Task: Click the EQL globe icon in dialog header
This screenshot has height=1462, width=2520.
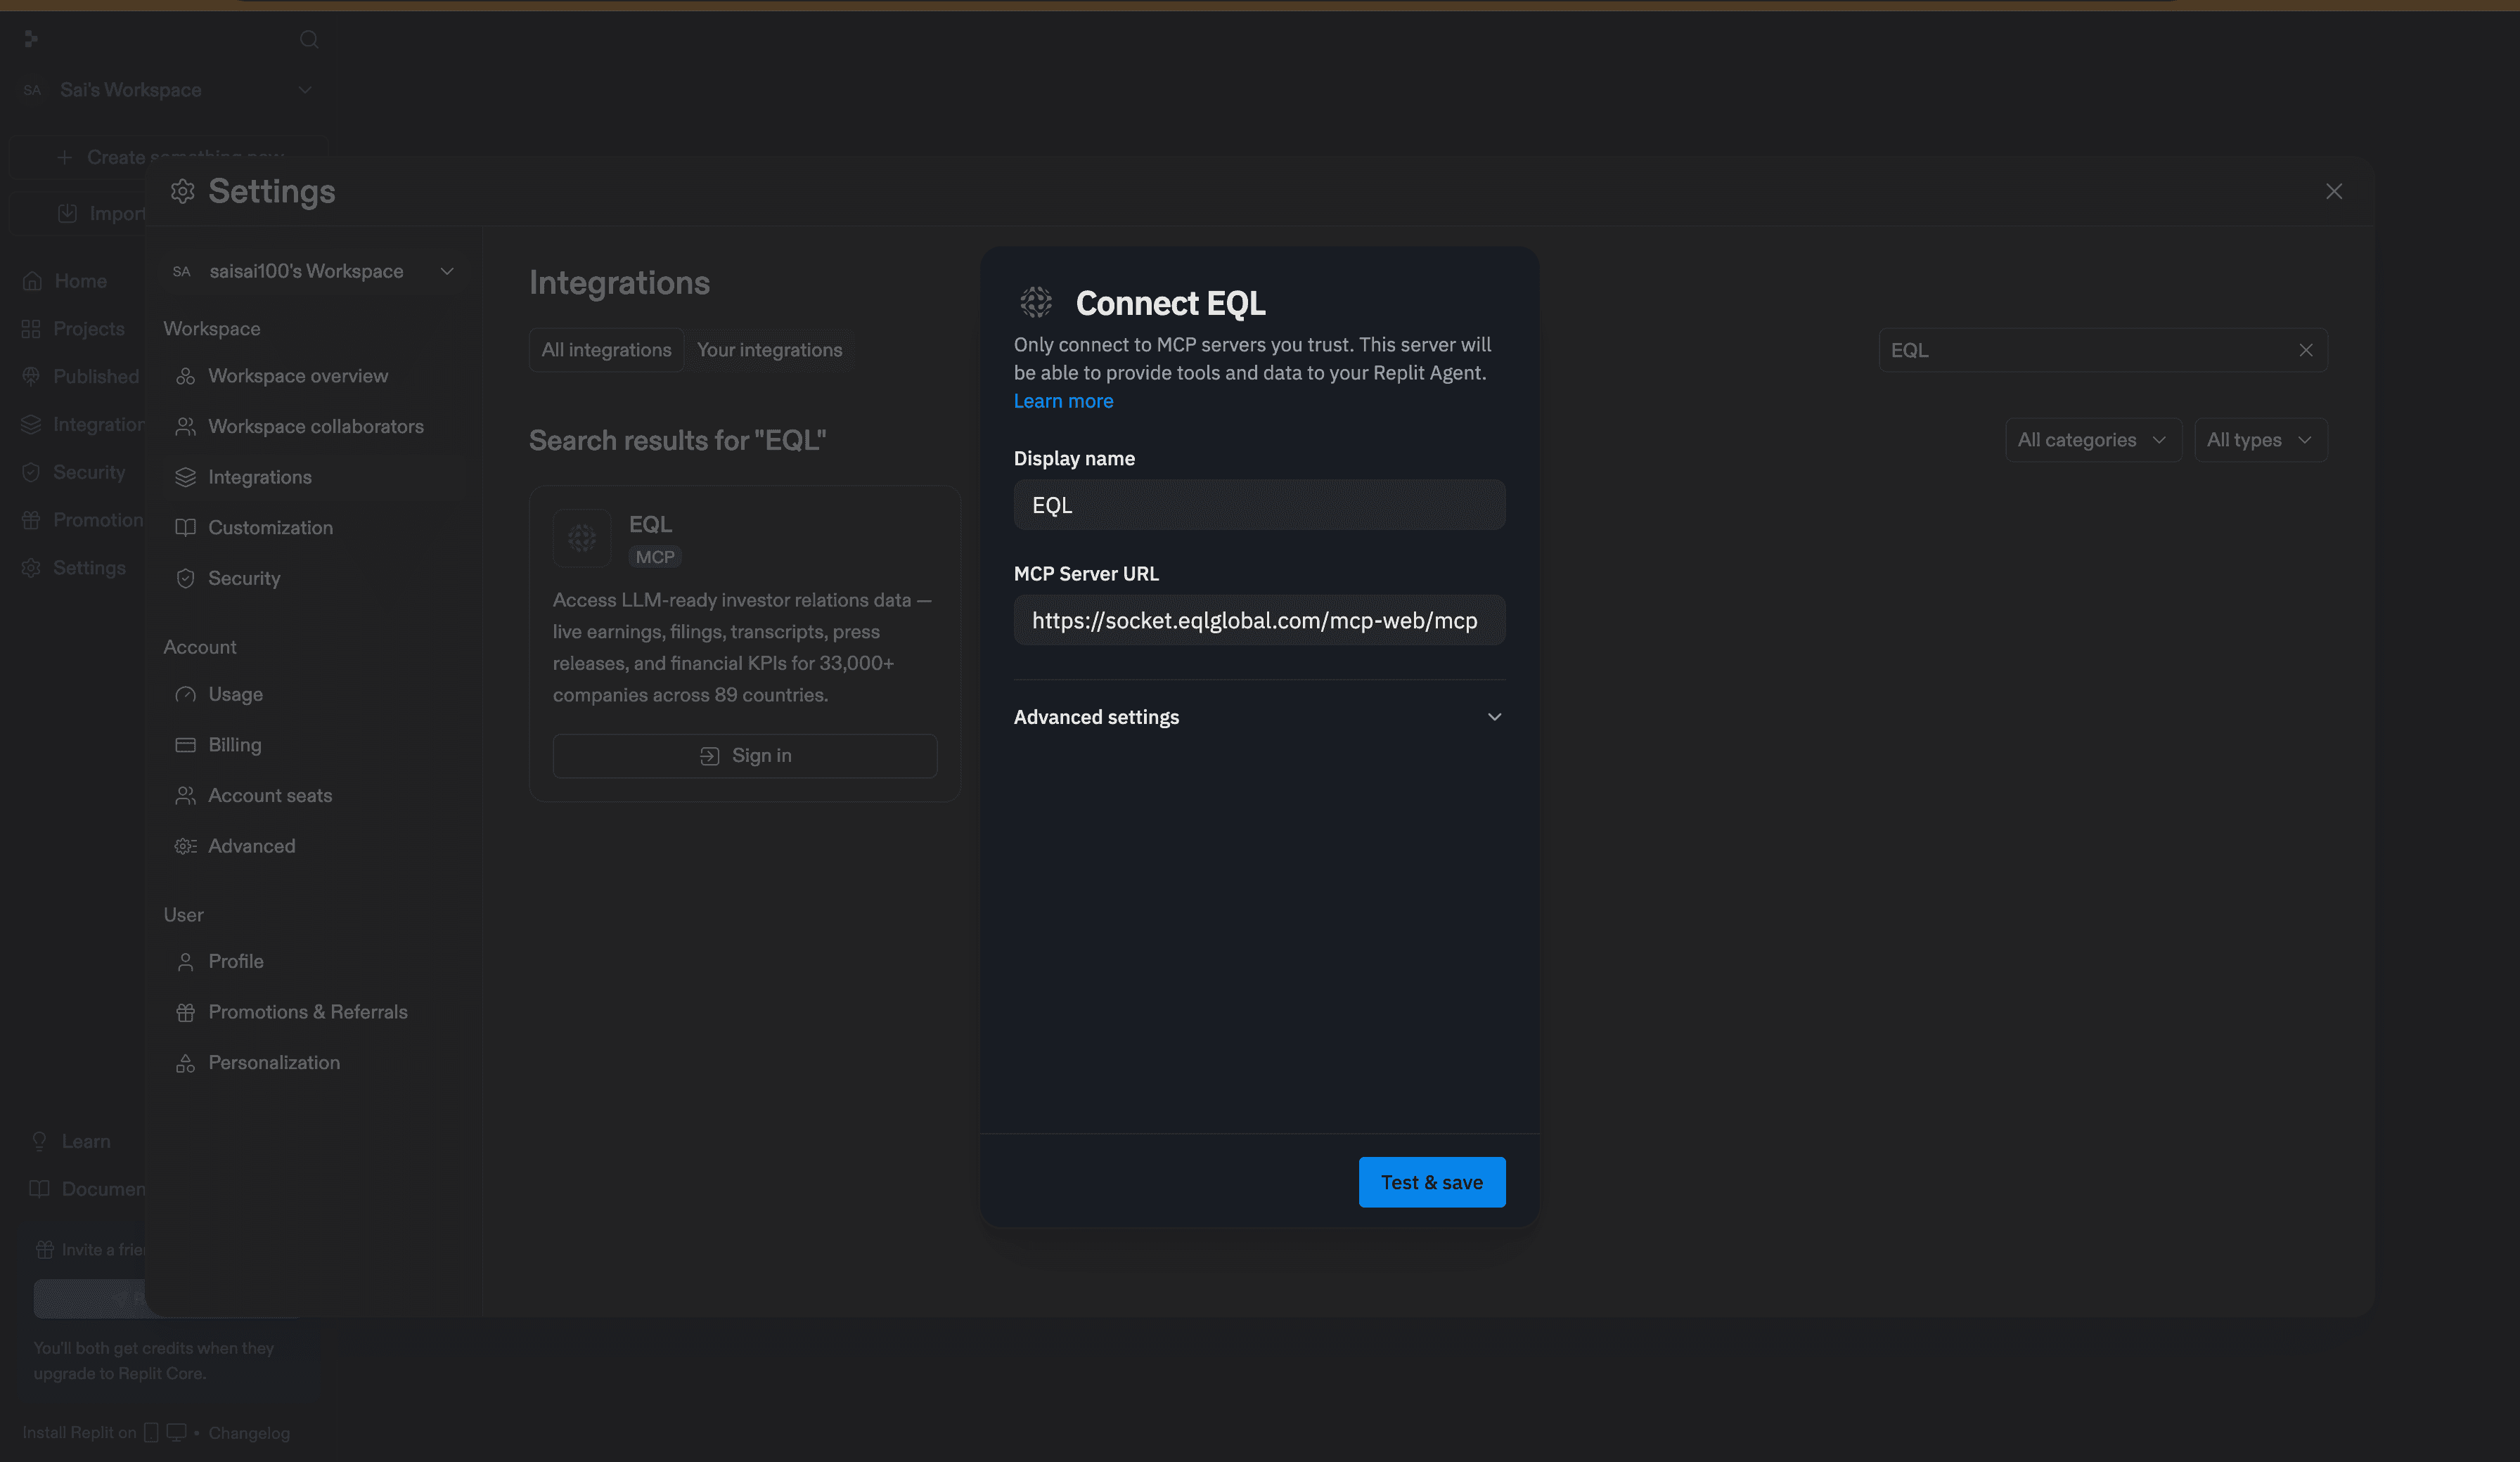Action: pos(1036,302)
